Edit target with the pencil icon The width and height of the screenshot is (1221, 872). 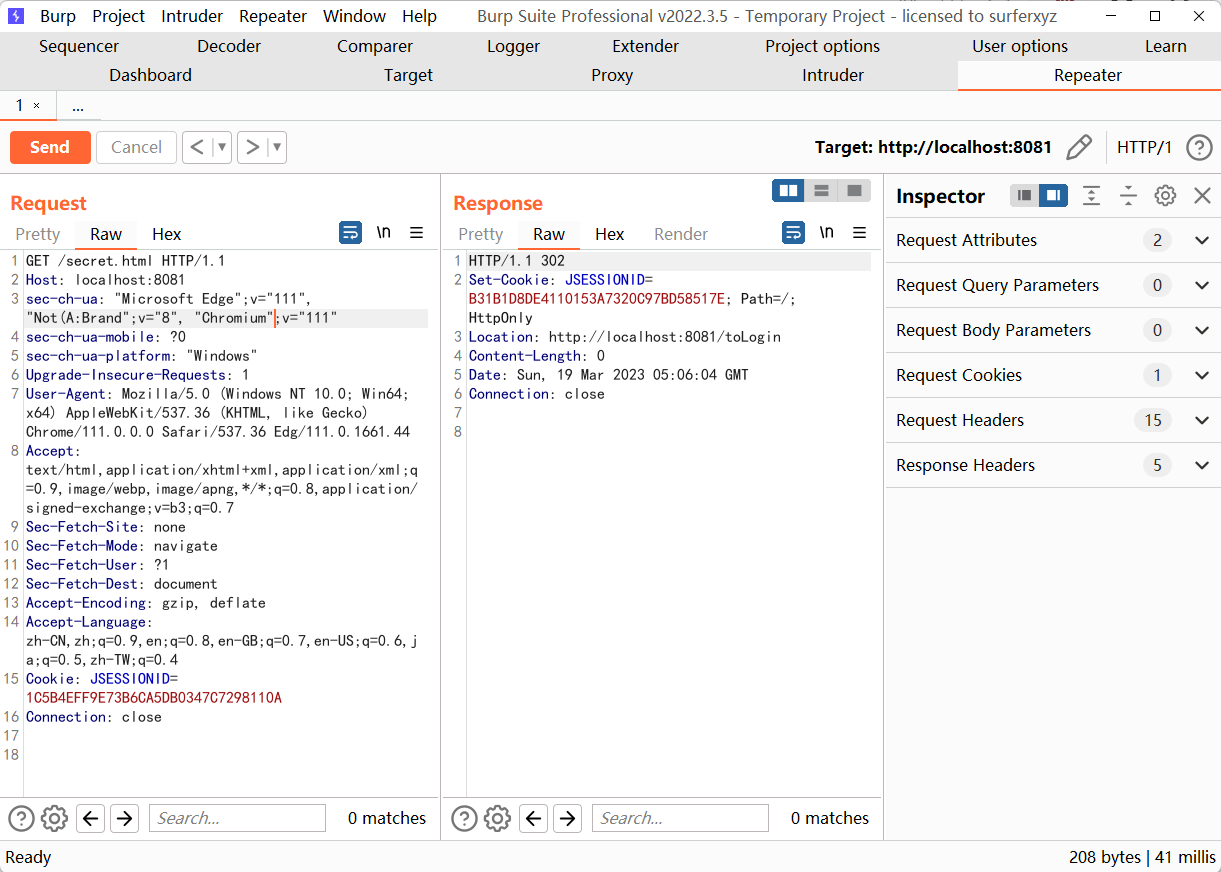click(1079, 147)
